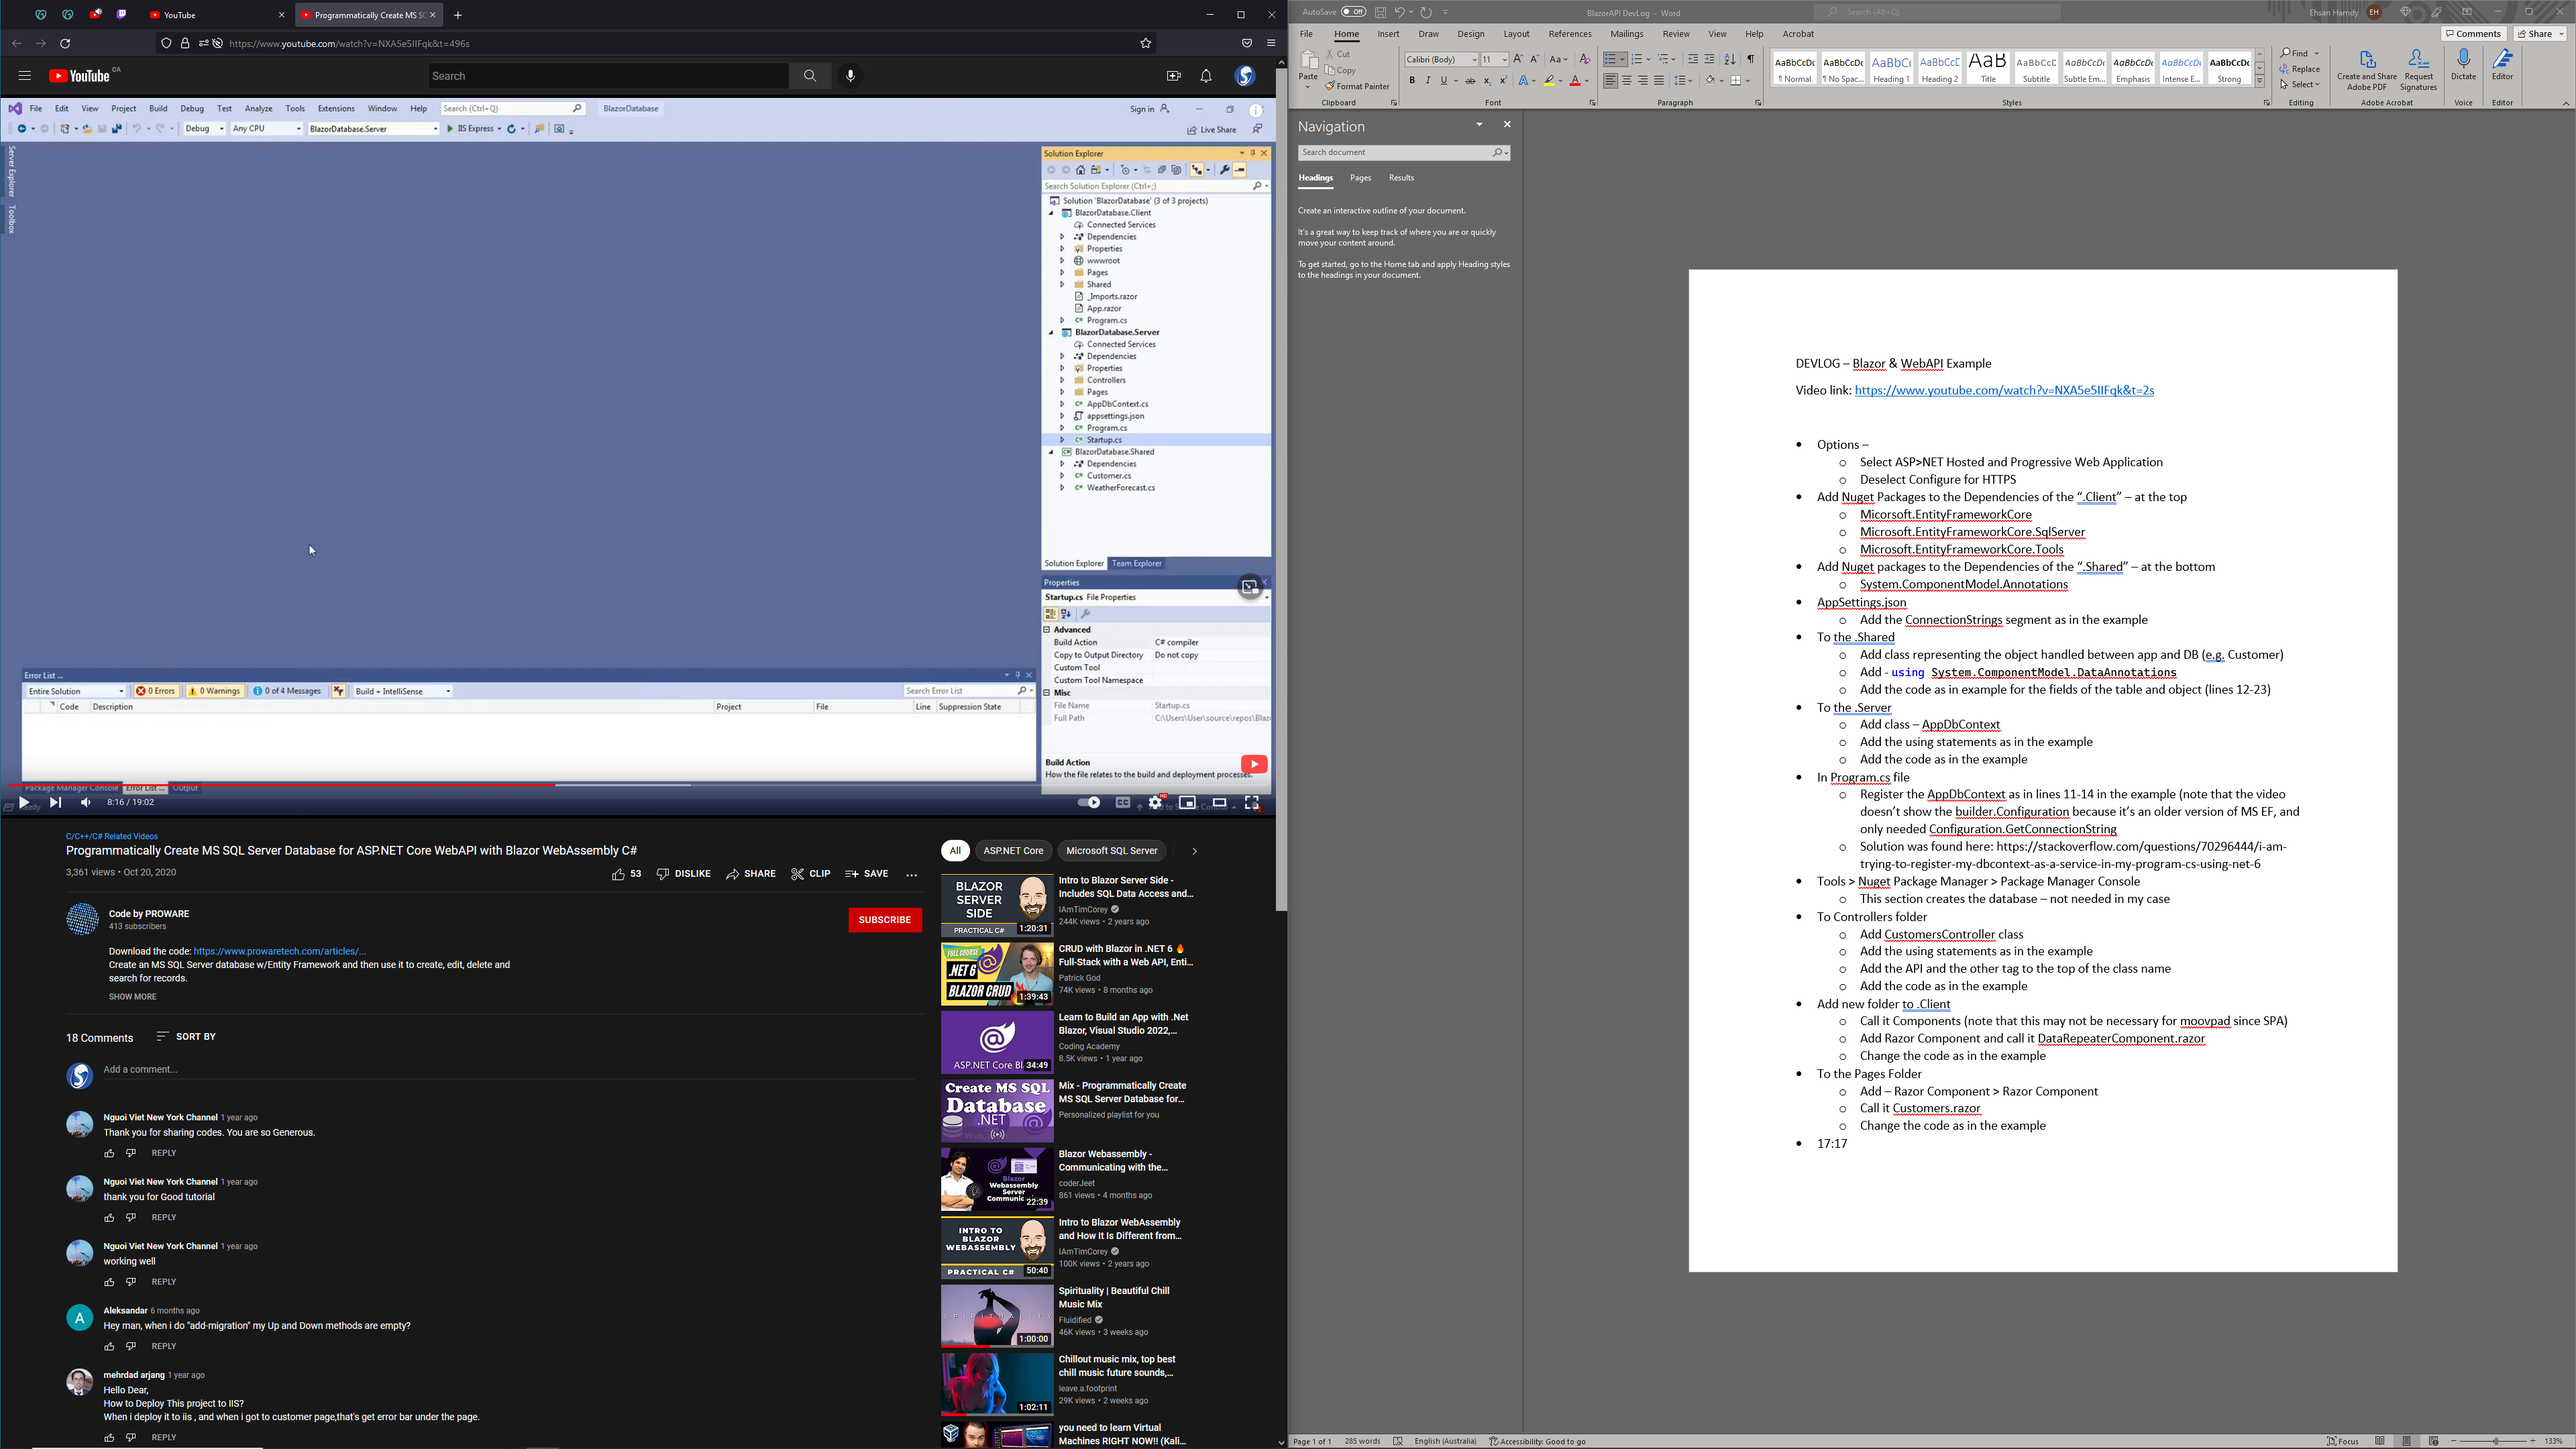Open YouTube create video icon
Viewport: 2576px width, 1449px height.
point(1173,76)
